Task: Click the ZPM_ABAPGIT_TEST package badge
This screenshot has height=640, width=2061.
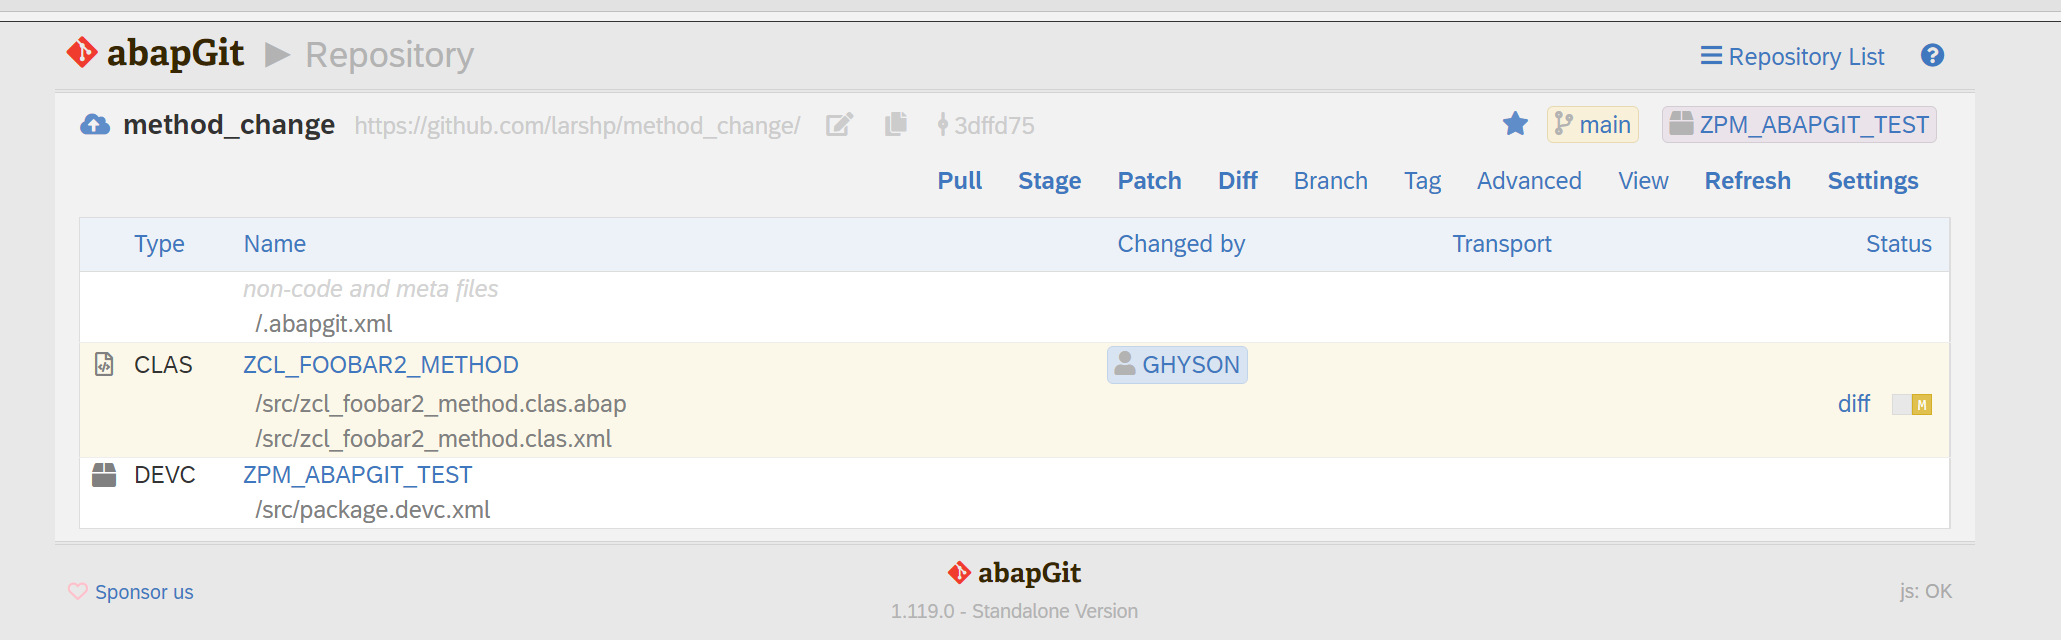Action: [1798, 124]
